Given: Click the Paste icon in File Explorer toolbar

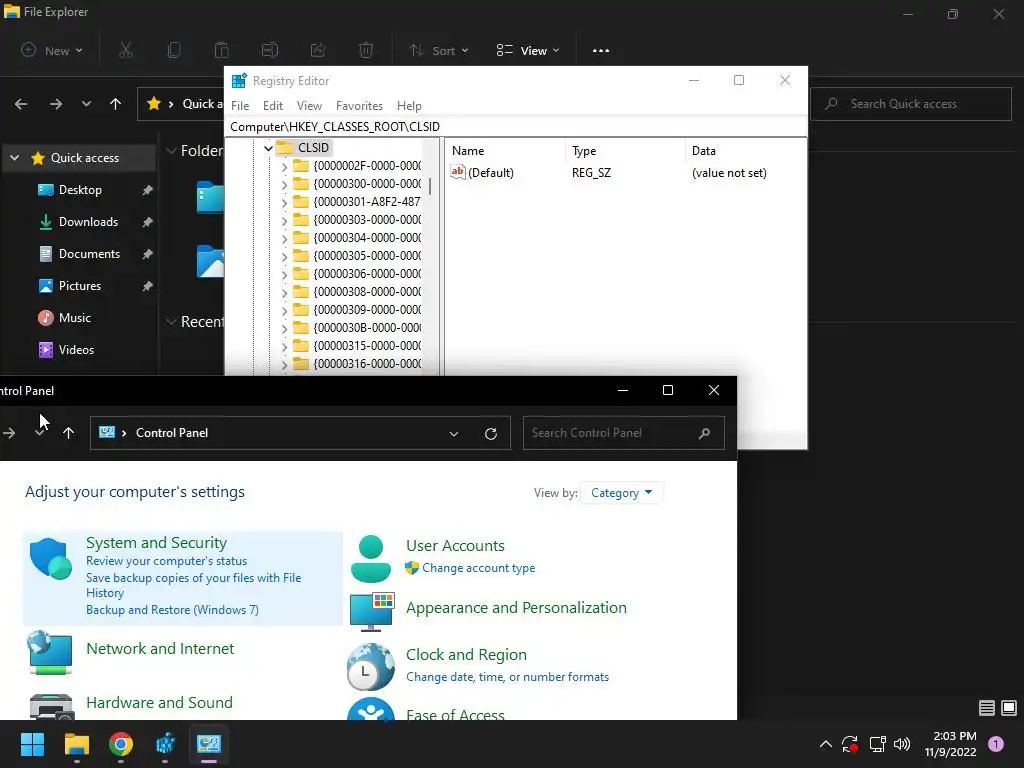Looking at the screenshot, I should (222, 50).
